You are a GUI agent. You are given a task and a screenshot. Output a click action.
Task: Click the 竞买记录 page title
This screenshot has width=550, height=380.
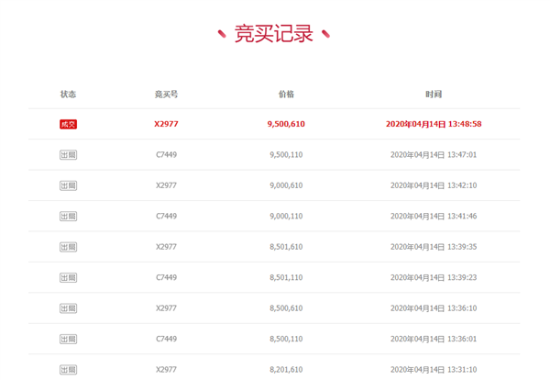click(x=274, y=34)
